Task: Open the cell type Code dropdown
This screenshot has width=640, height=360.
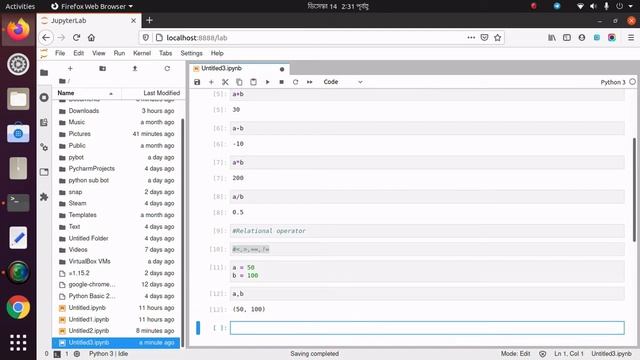Action: (x=342, y=82)
